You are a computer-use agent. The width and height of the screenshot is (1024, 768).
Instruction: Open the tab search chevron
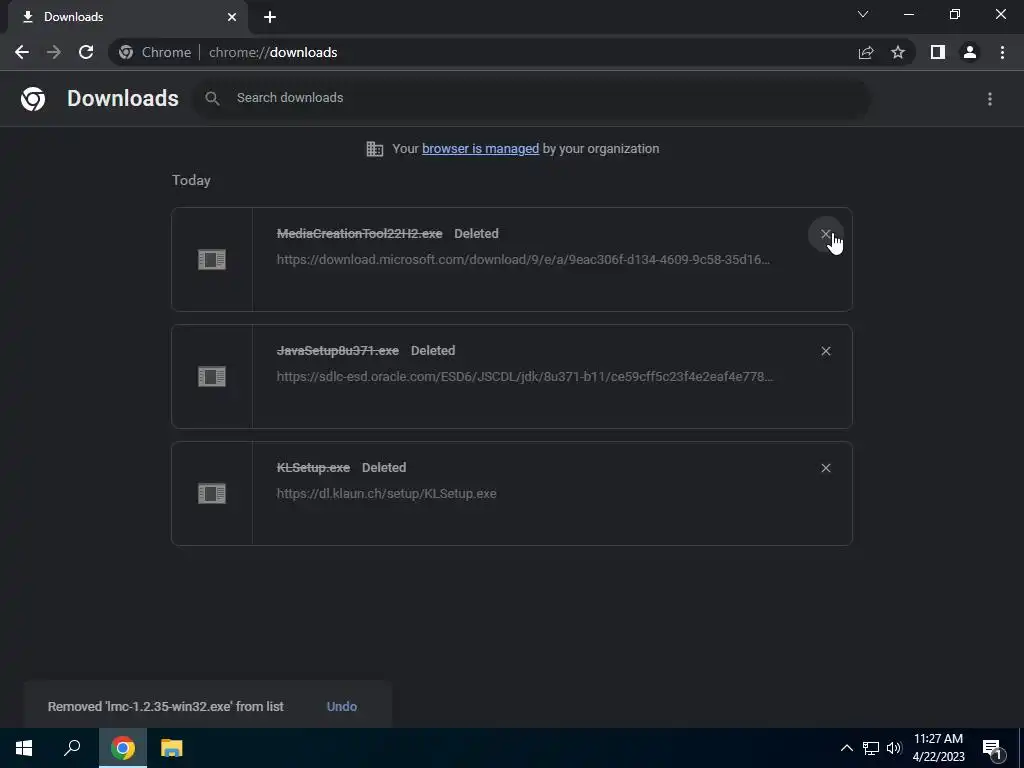click(x=863, y=14)
